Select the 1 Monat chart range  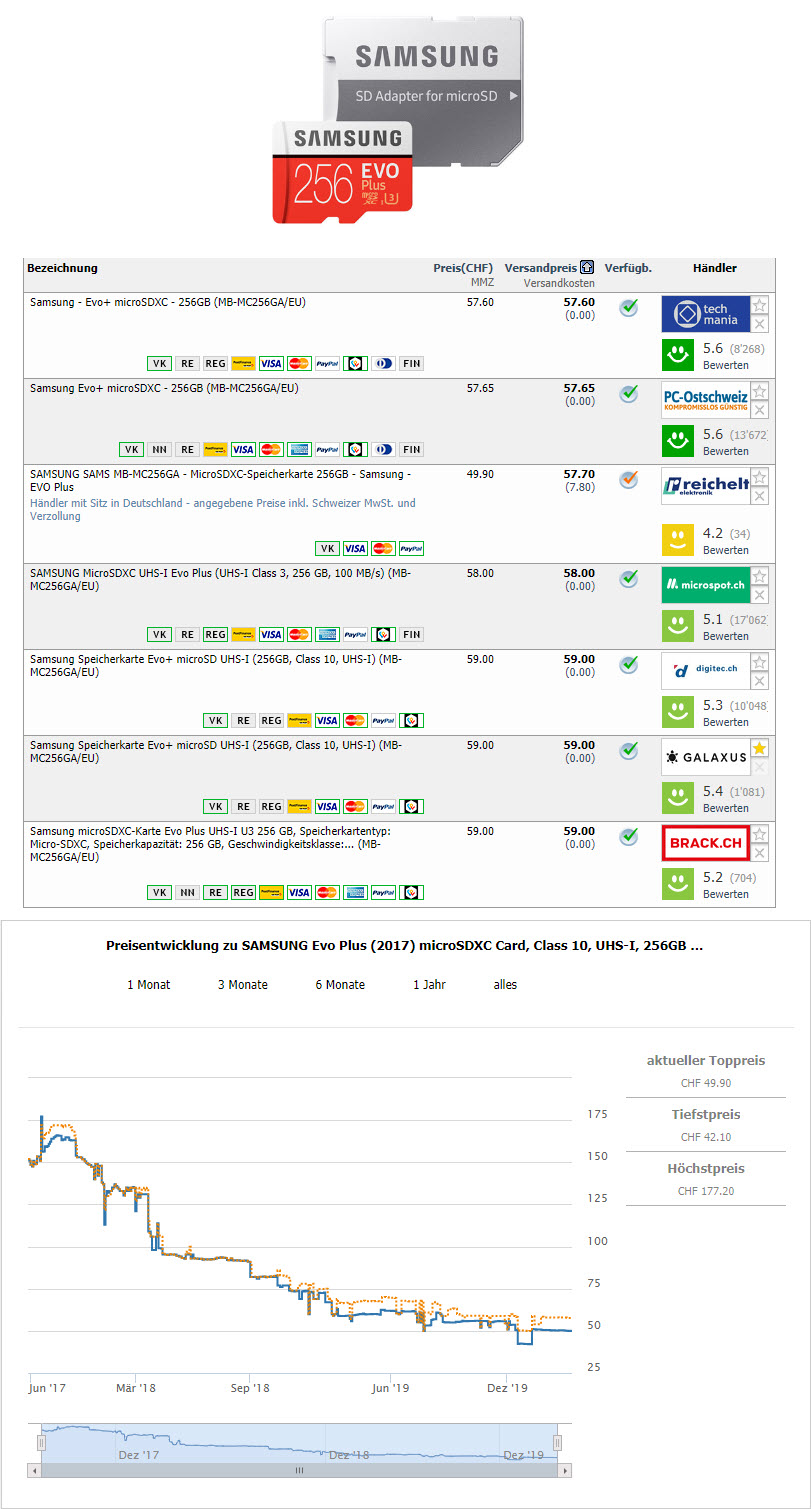tap(148, 985)
